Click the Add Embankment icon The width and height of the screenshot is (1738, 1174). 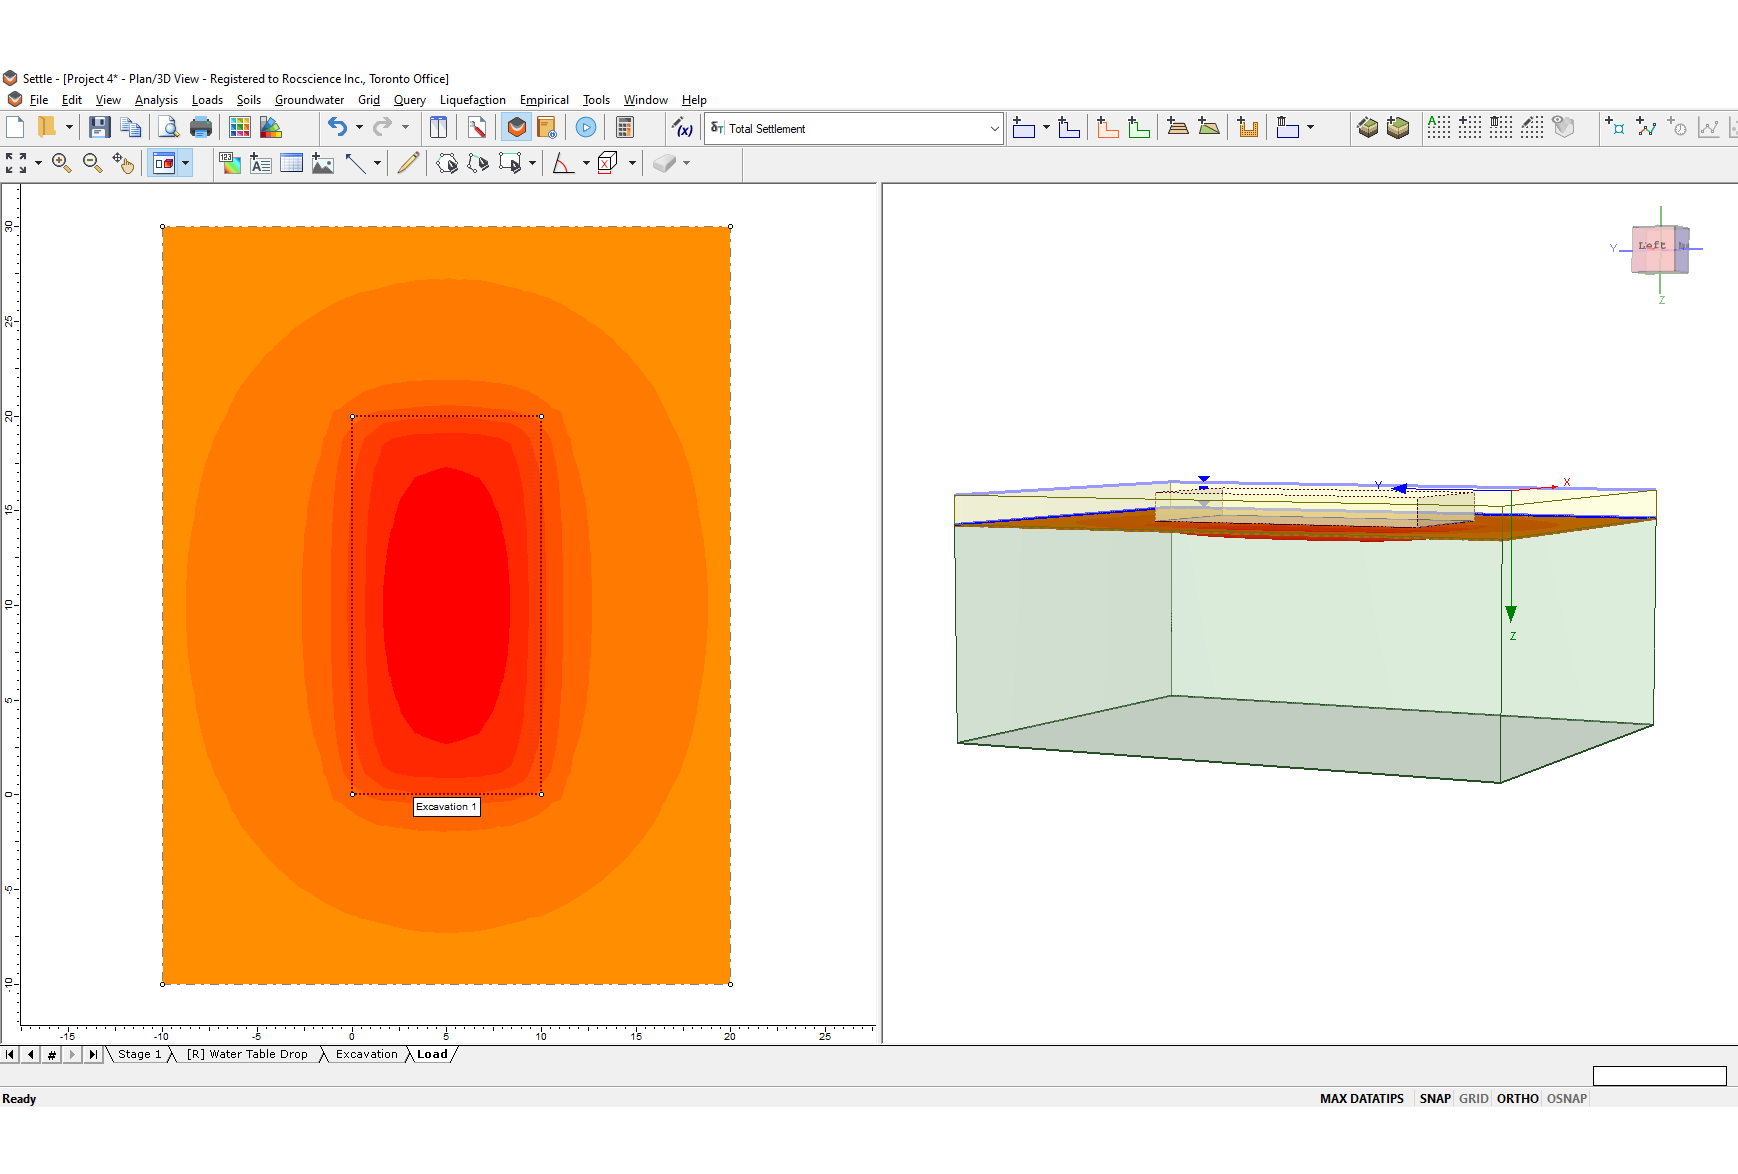1178,127
